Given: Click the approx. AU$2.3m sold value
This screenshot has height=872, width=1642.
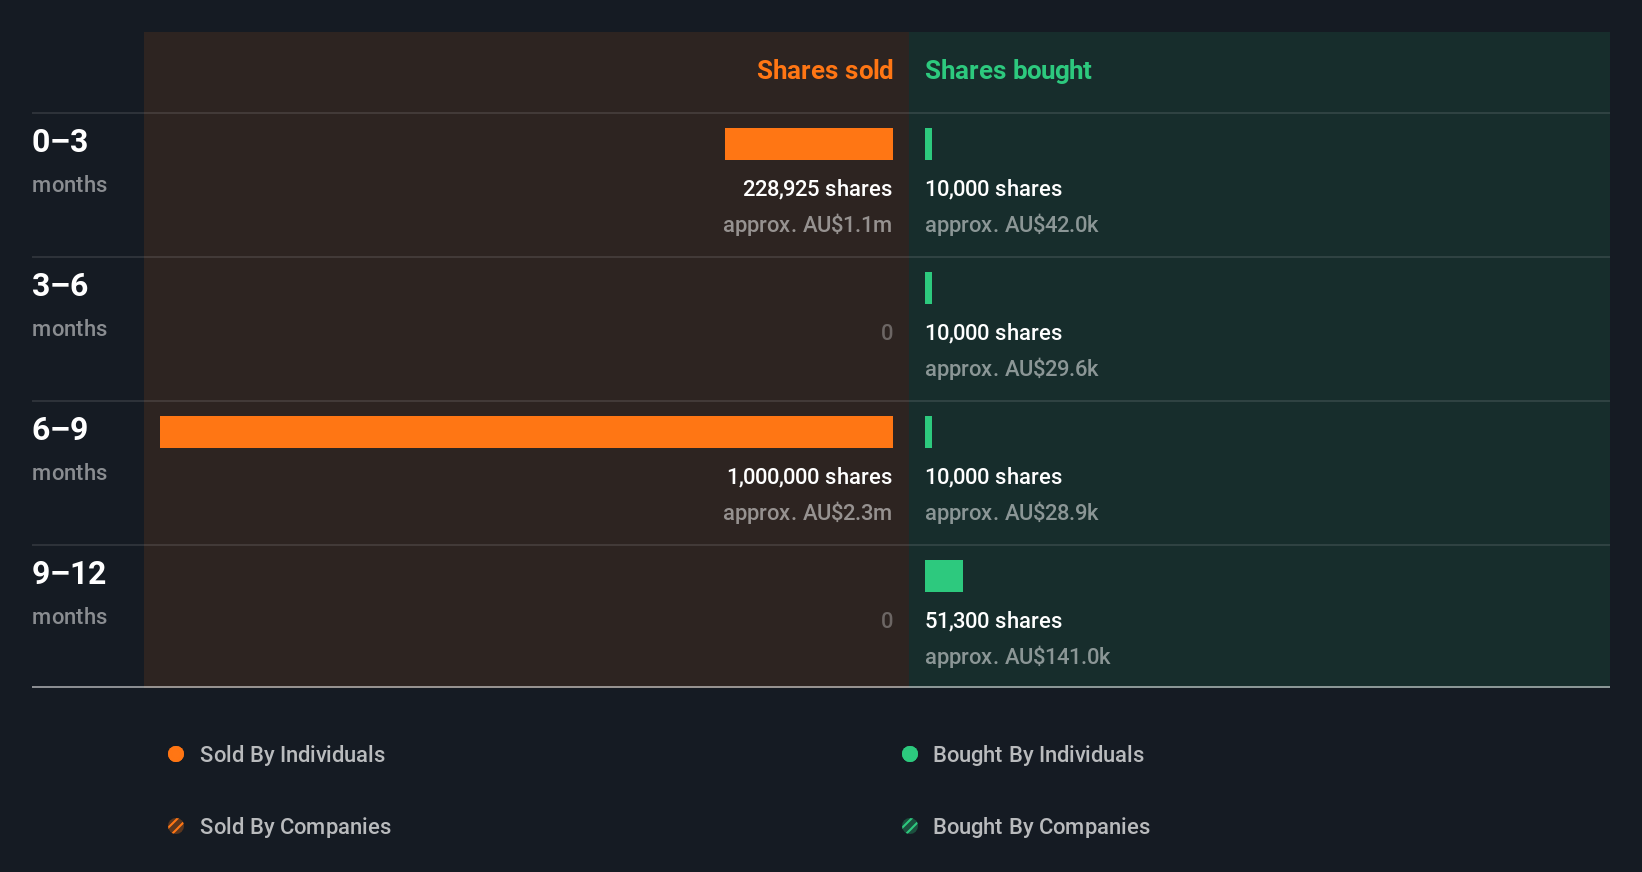Looking at the screenshot, I should 807,512.
